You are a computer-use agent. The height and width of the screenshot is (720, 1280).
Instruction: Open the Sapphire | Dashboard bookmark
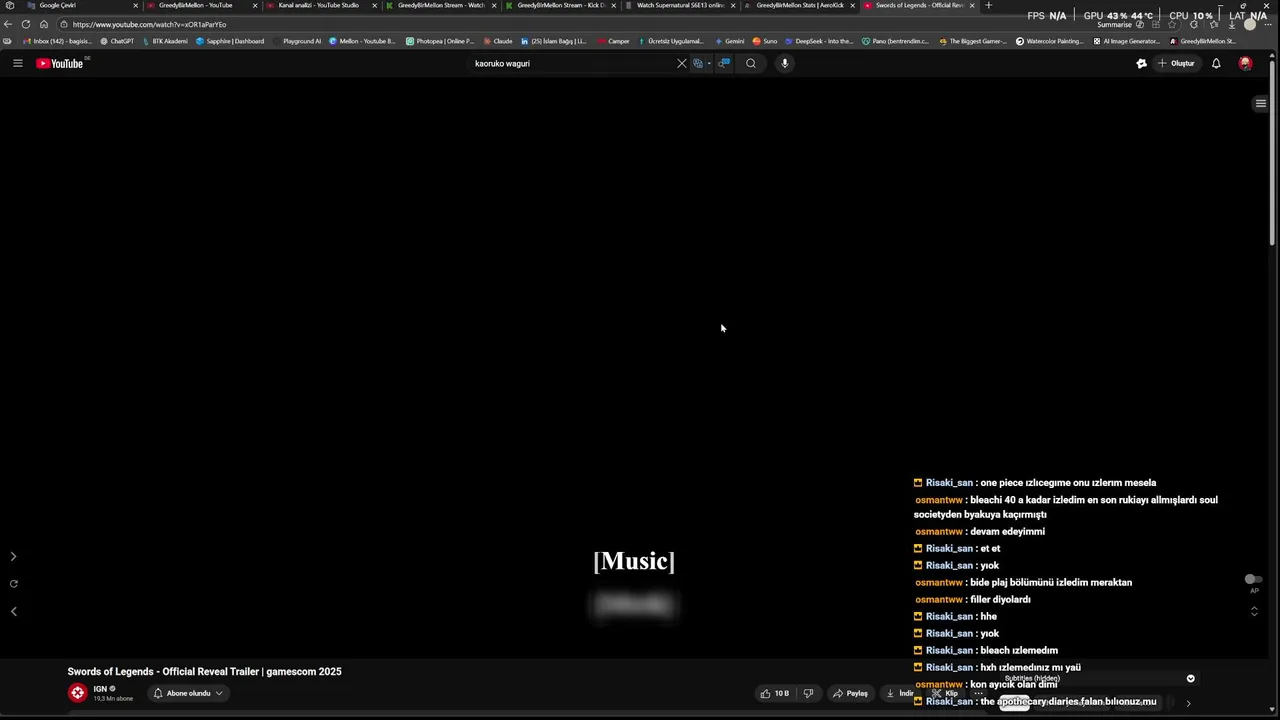coord(230,41)
